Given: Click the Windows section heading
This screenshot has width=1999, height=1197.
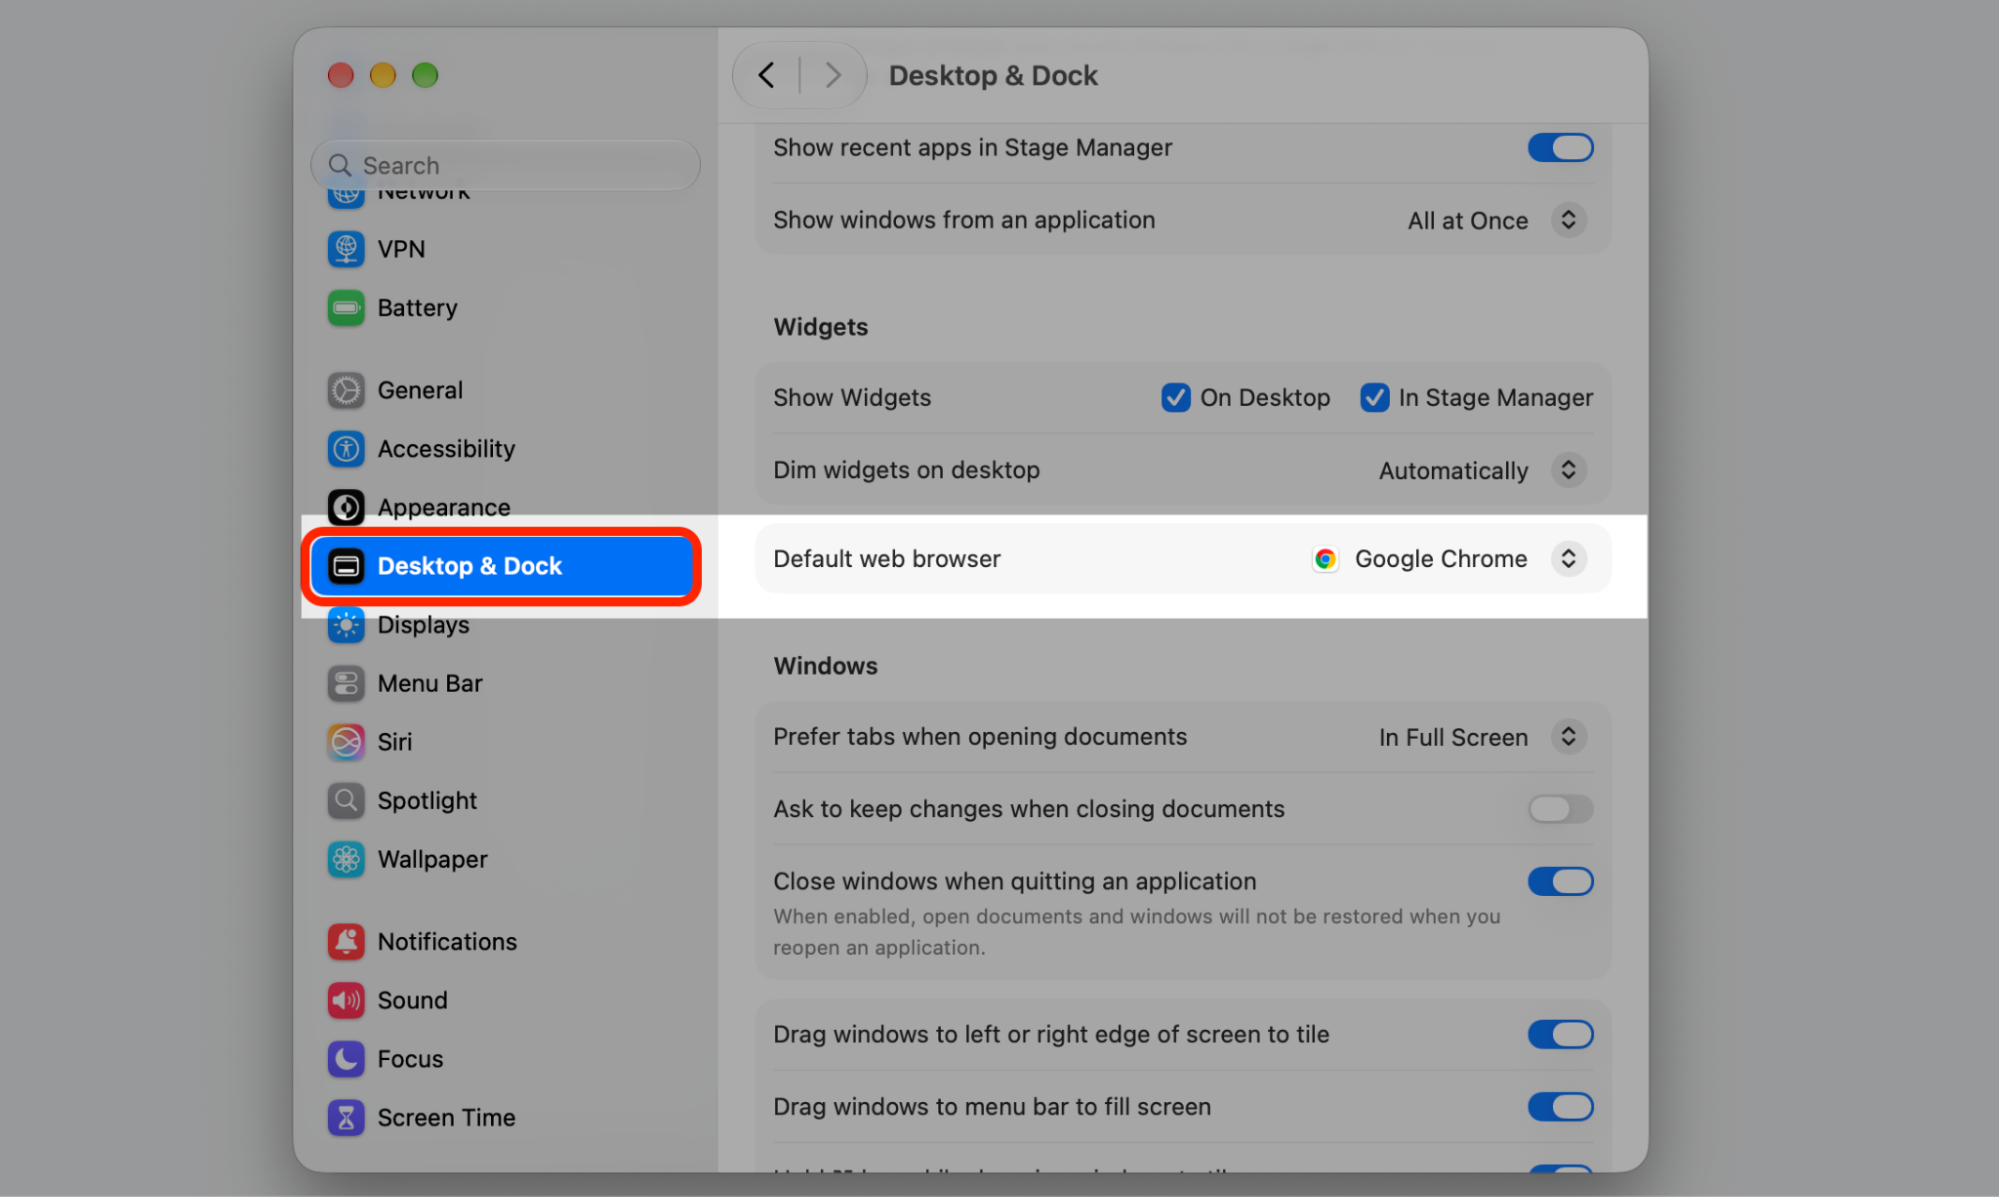Looking at the screenshot, I should 825,666.
